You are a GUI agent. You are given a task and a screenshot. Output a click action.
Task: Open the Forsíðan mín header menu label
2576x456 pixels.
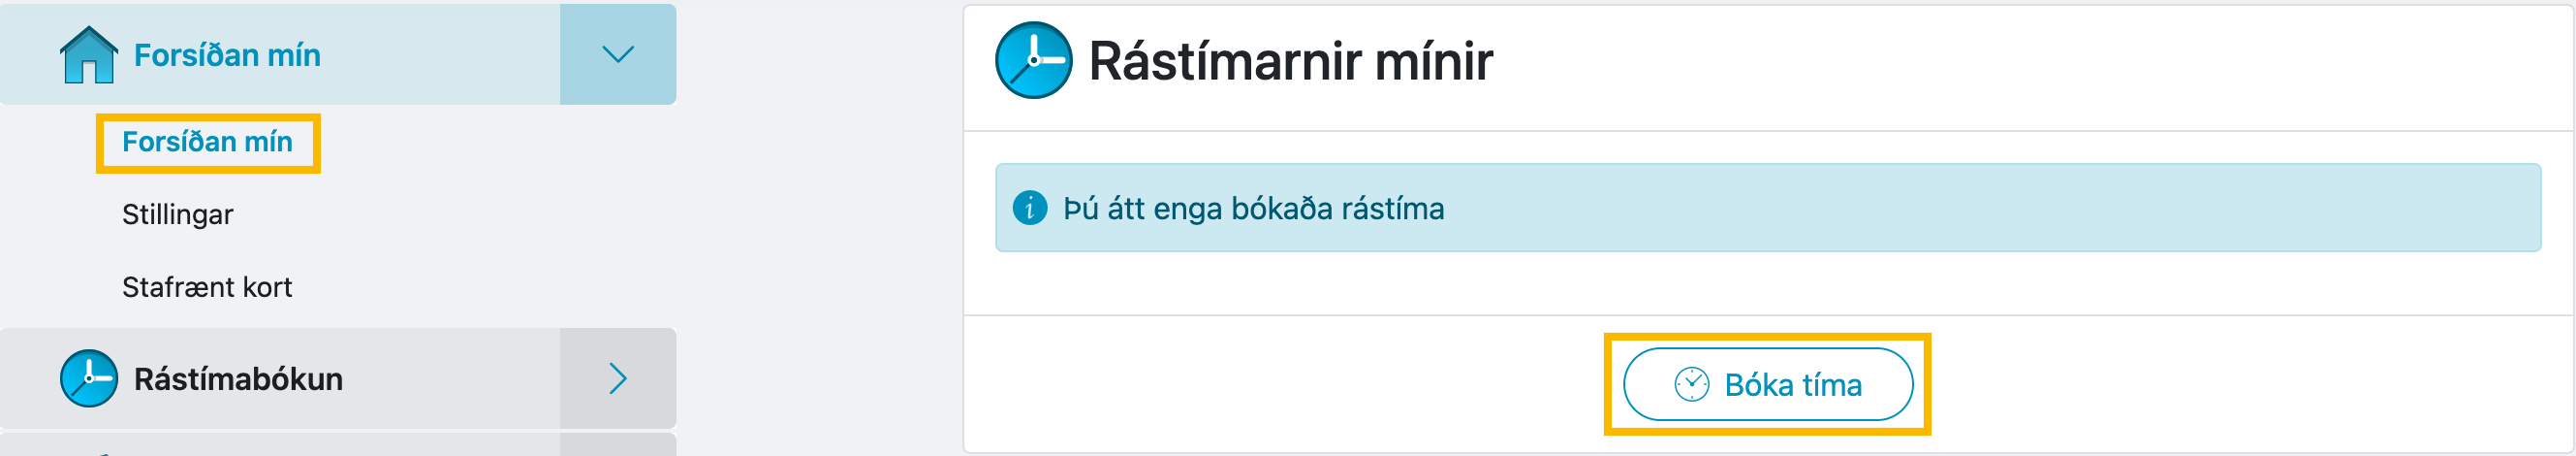tap(227, 55)
